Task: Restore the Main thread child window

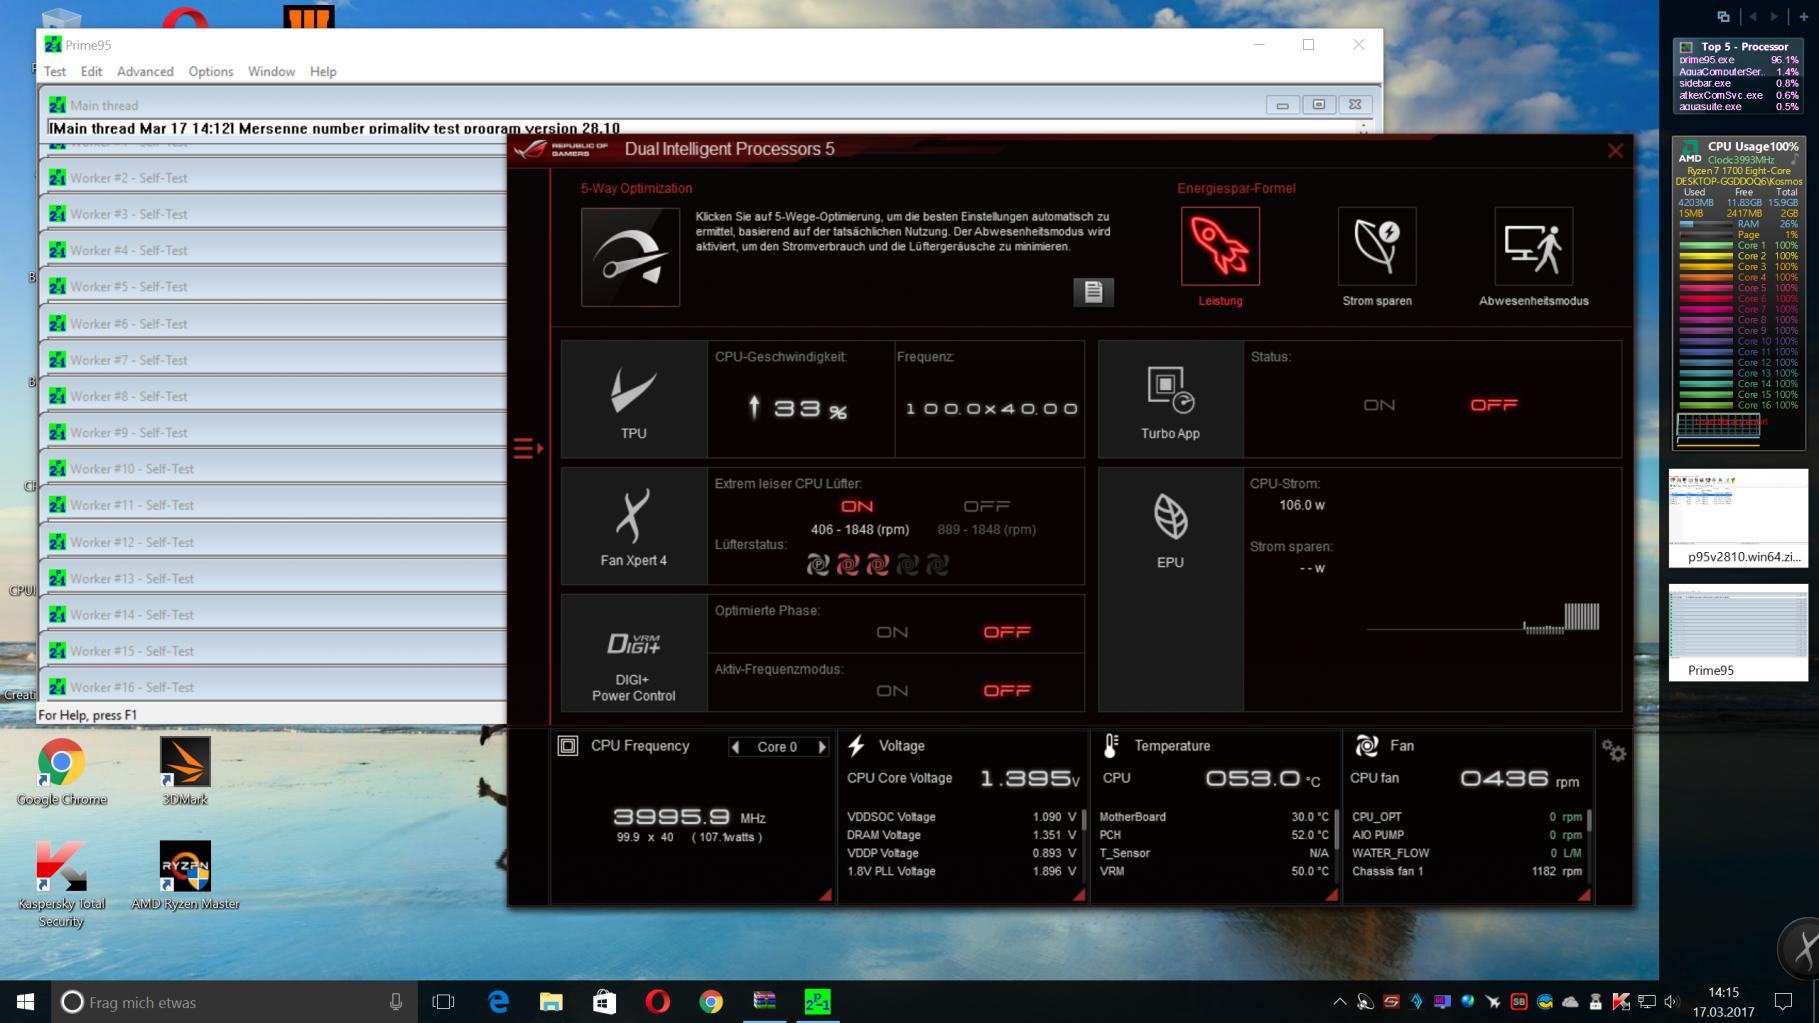Action: (x=1318, y=105)
